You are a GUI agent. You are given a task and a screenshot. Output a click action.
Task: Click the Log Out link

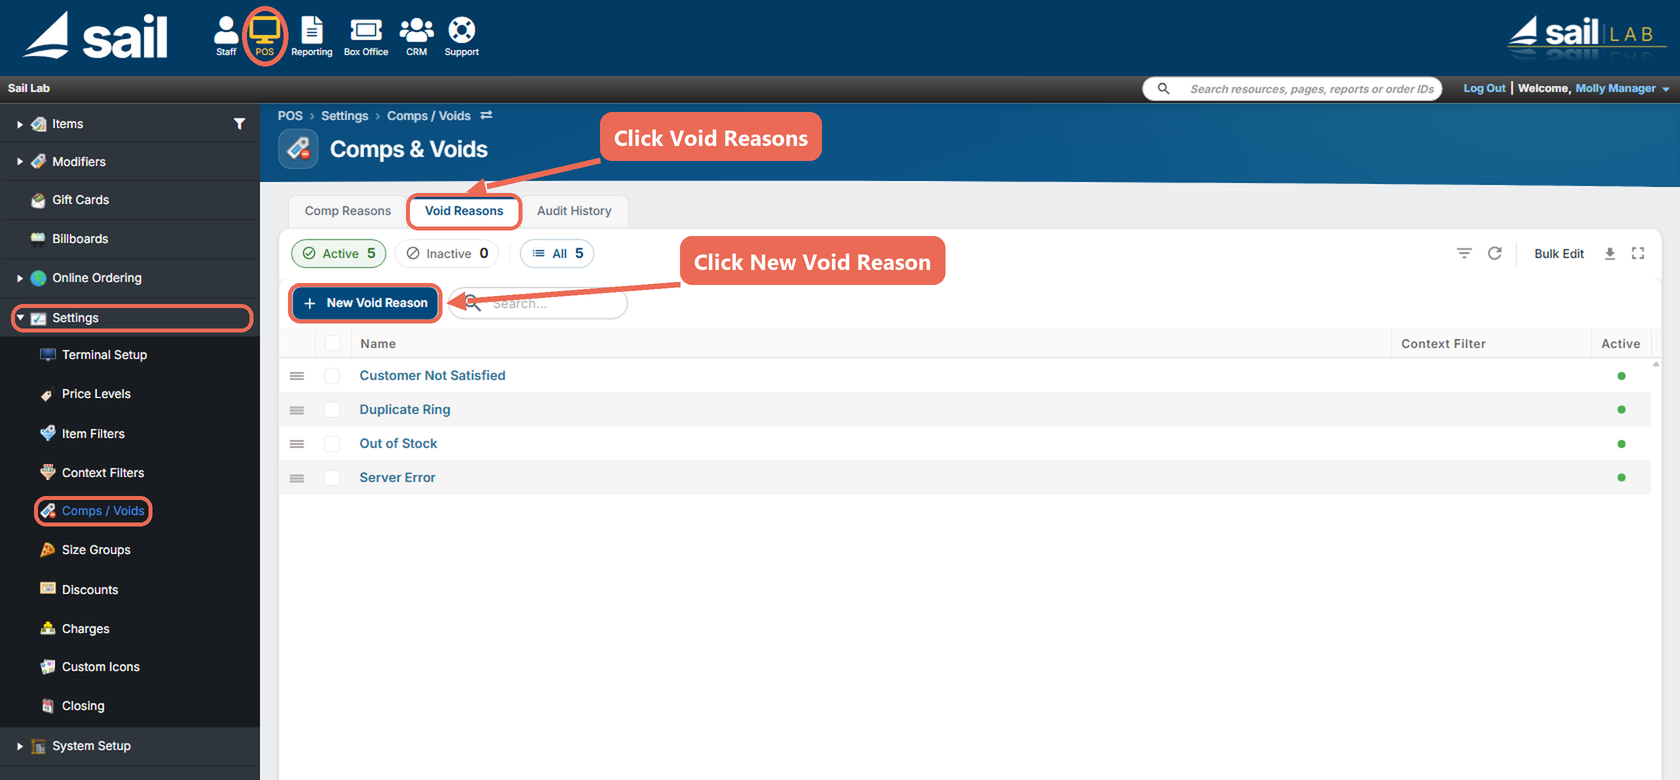coord(1484,89)
